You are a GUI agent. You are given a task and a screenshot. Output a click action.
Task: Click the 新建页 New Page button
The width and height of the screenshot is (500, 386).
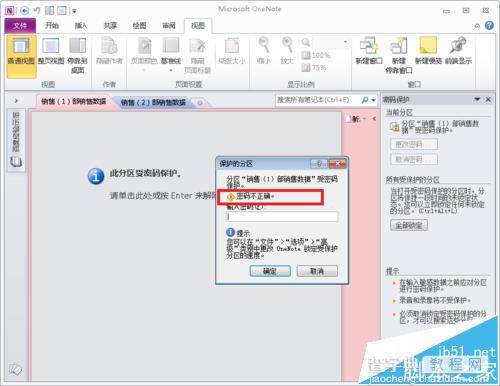coord(353,119)
